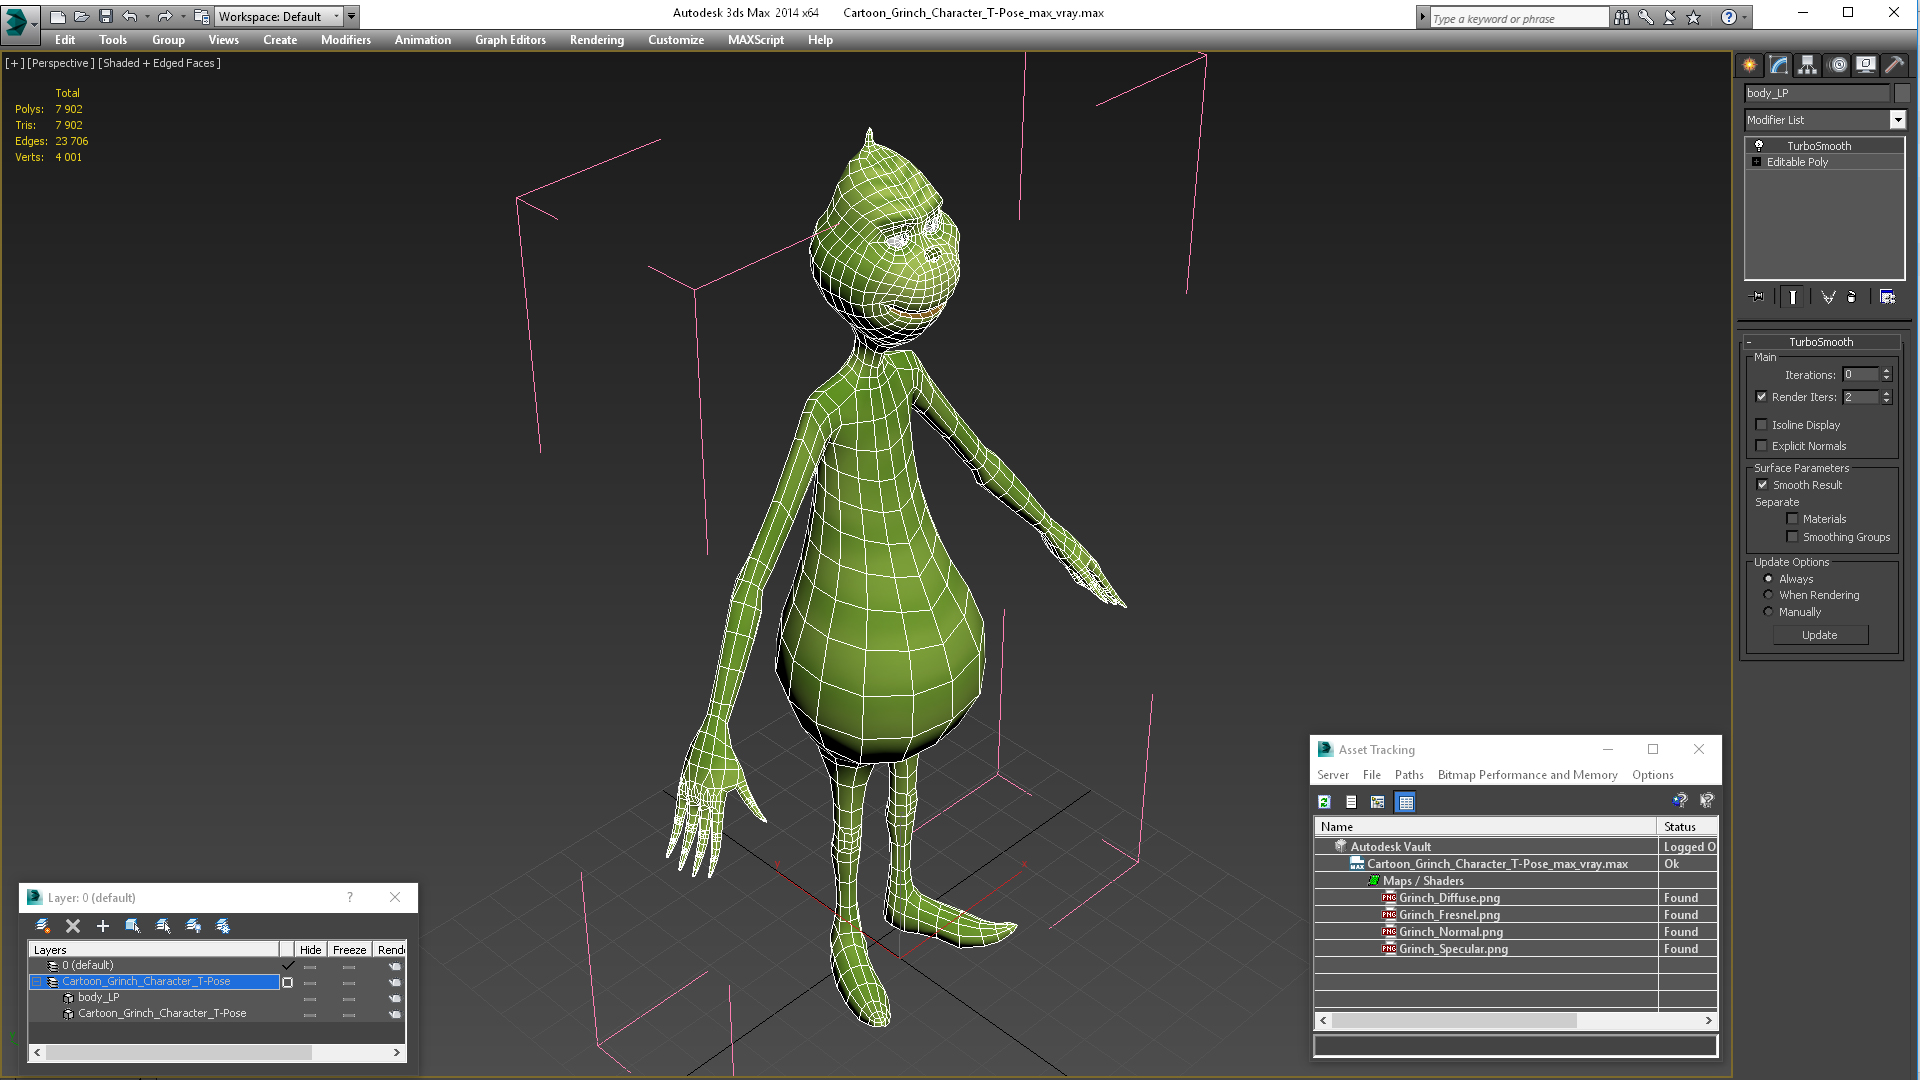This screenshot has width=1920, height=1080.
Task: Select the Manually update option
Action: coord(1768,612)
